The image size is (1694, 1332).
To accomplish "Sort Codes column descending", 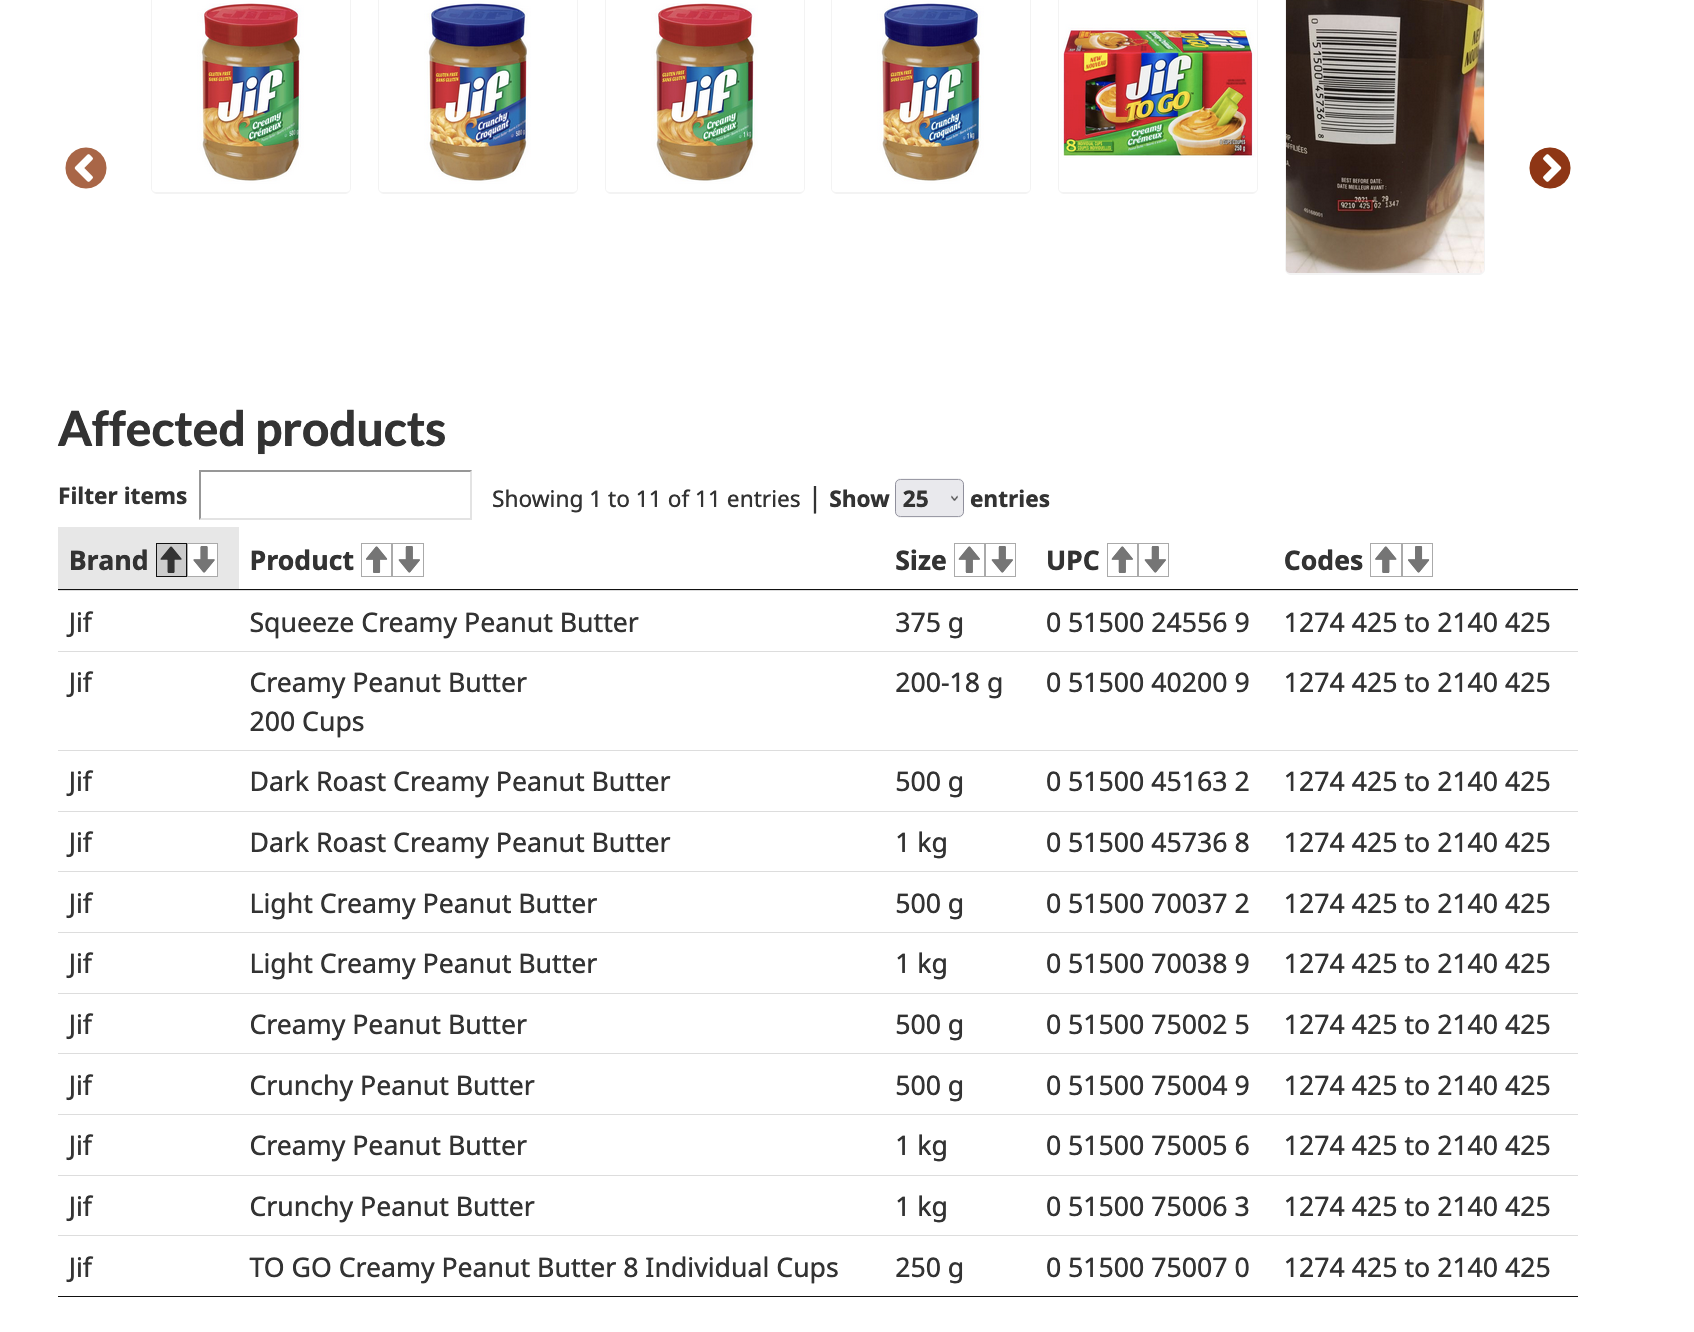I will (x=1418, y=560).
